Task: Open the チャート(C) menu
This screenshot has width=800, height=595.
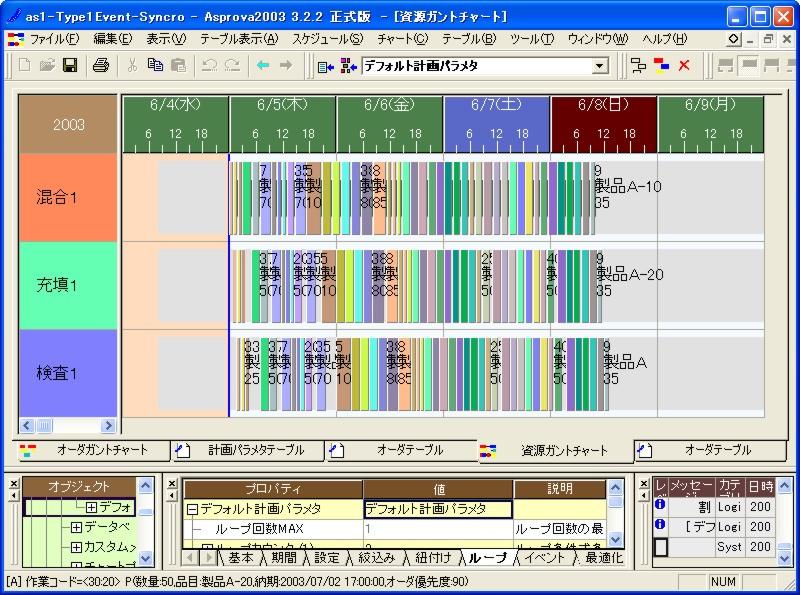Action: 403,39
